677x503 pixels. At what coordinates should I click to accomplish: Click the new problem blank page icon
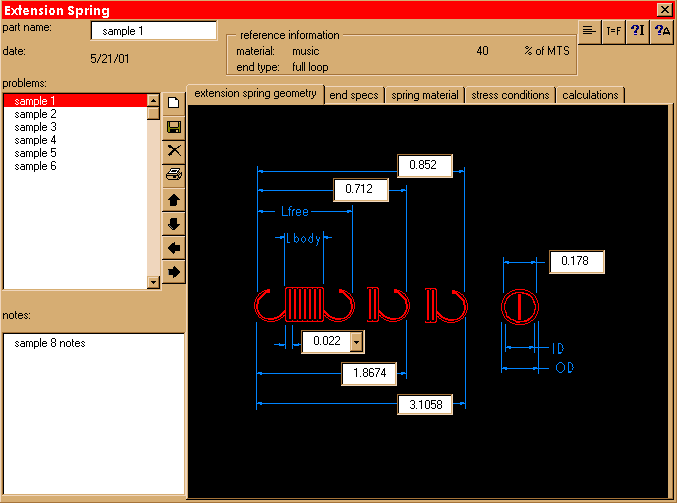point(174,102)
